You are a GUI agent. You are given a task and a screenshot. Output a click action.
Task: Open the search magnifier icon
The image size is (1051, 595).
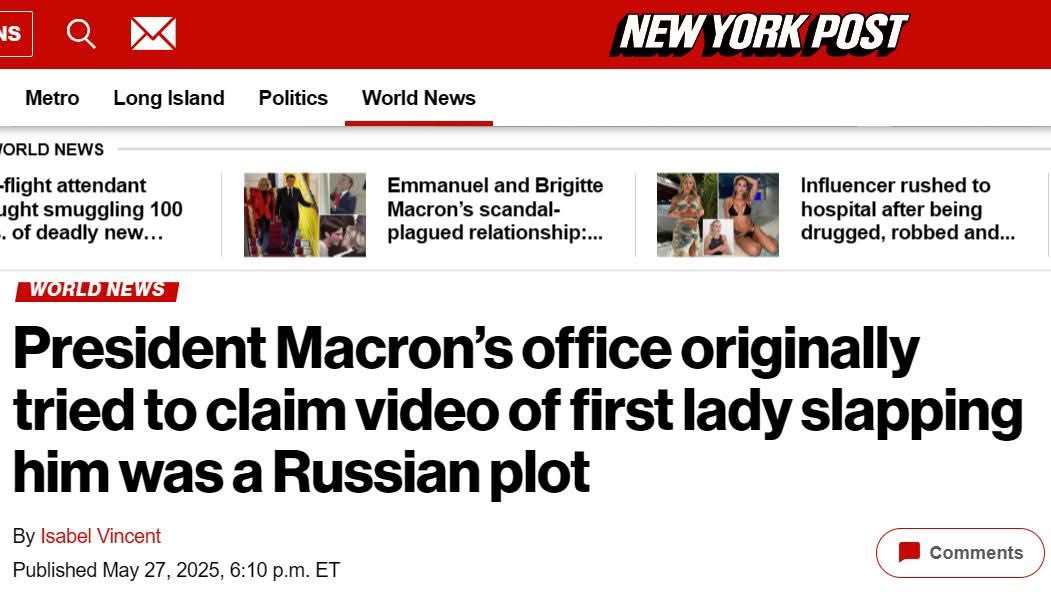tap(81, 34)
